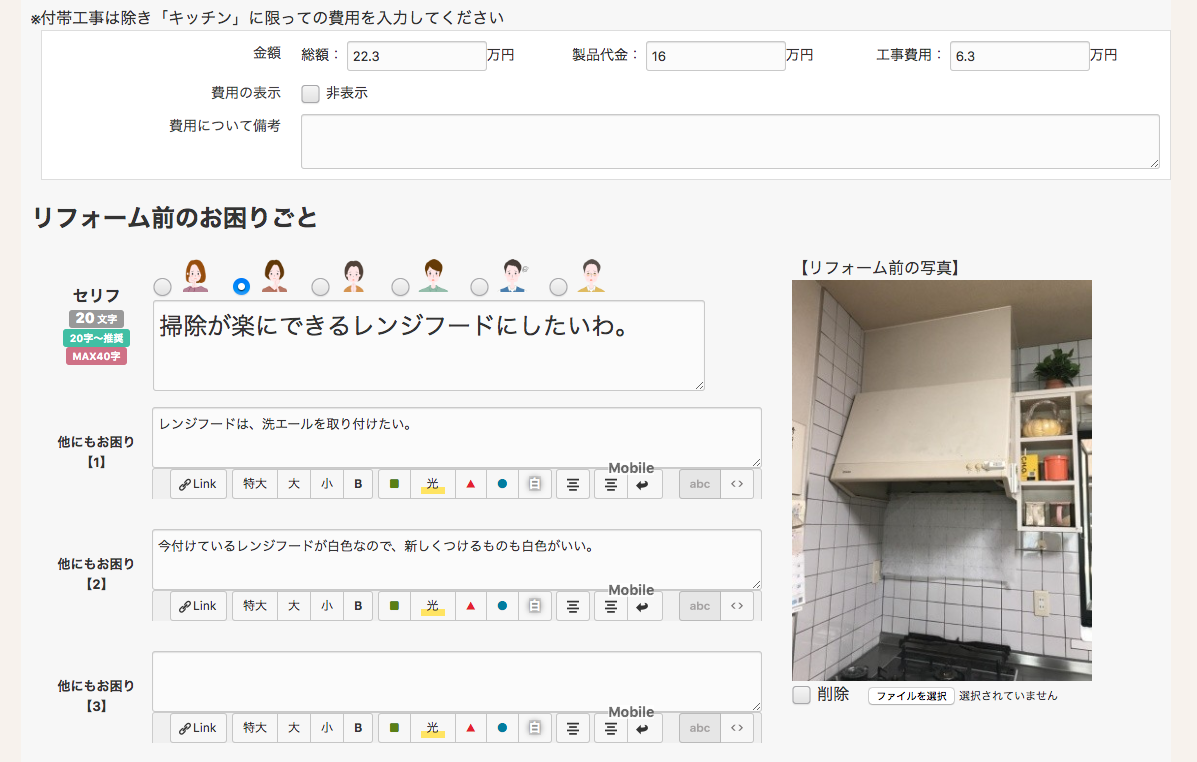1197x762 pixels.
Task: Click blue circle icon in toolbar 【3】
Action: [502, 728]
